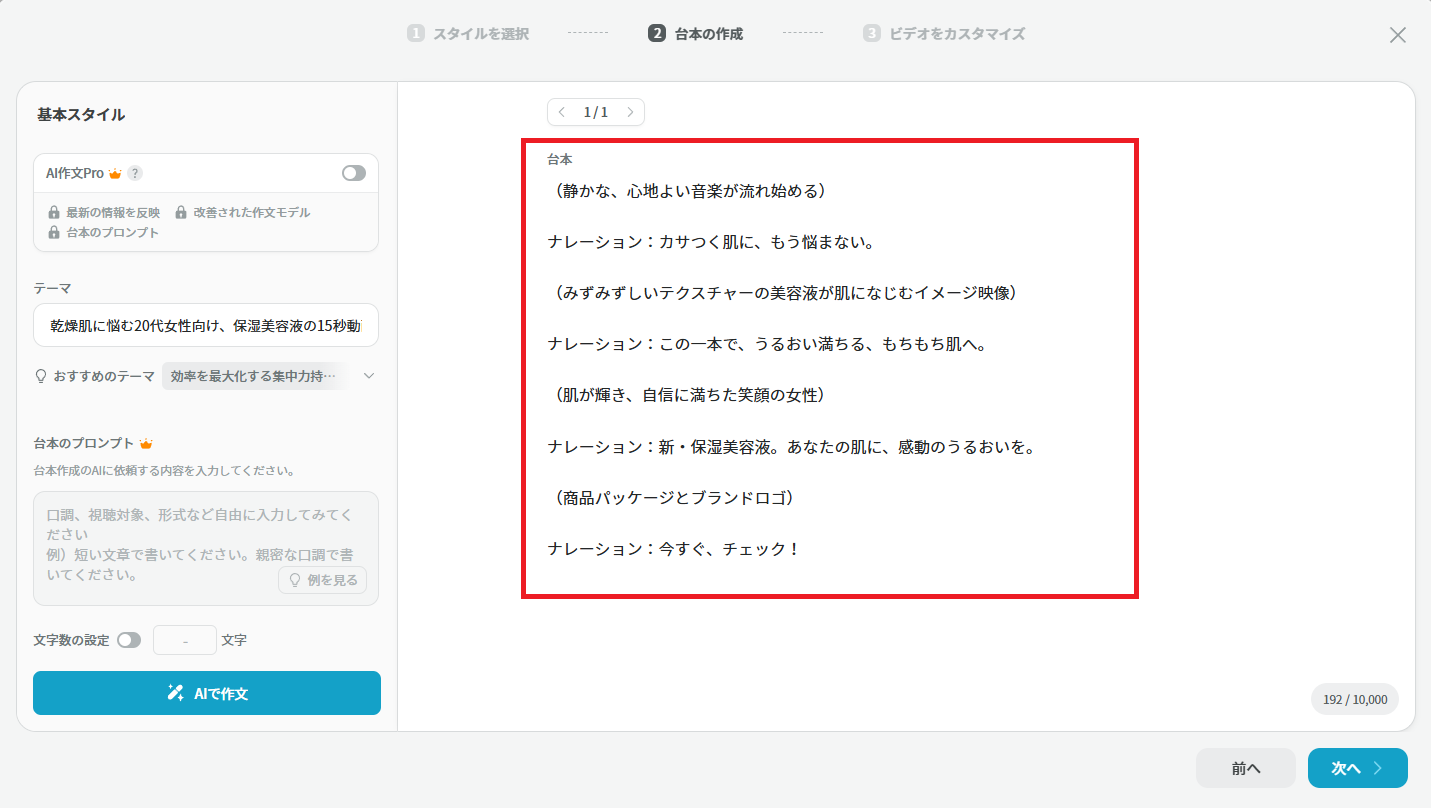Go to step 1 スタイルを選択
Viewport: 1431px width, 808px height.
click(468, 34)
